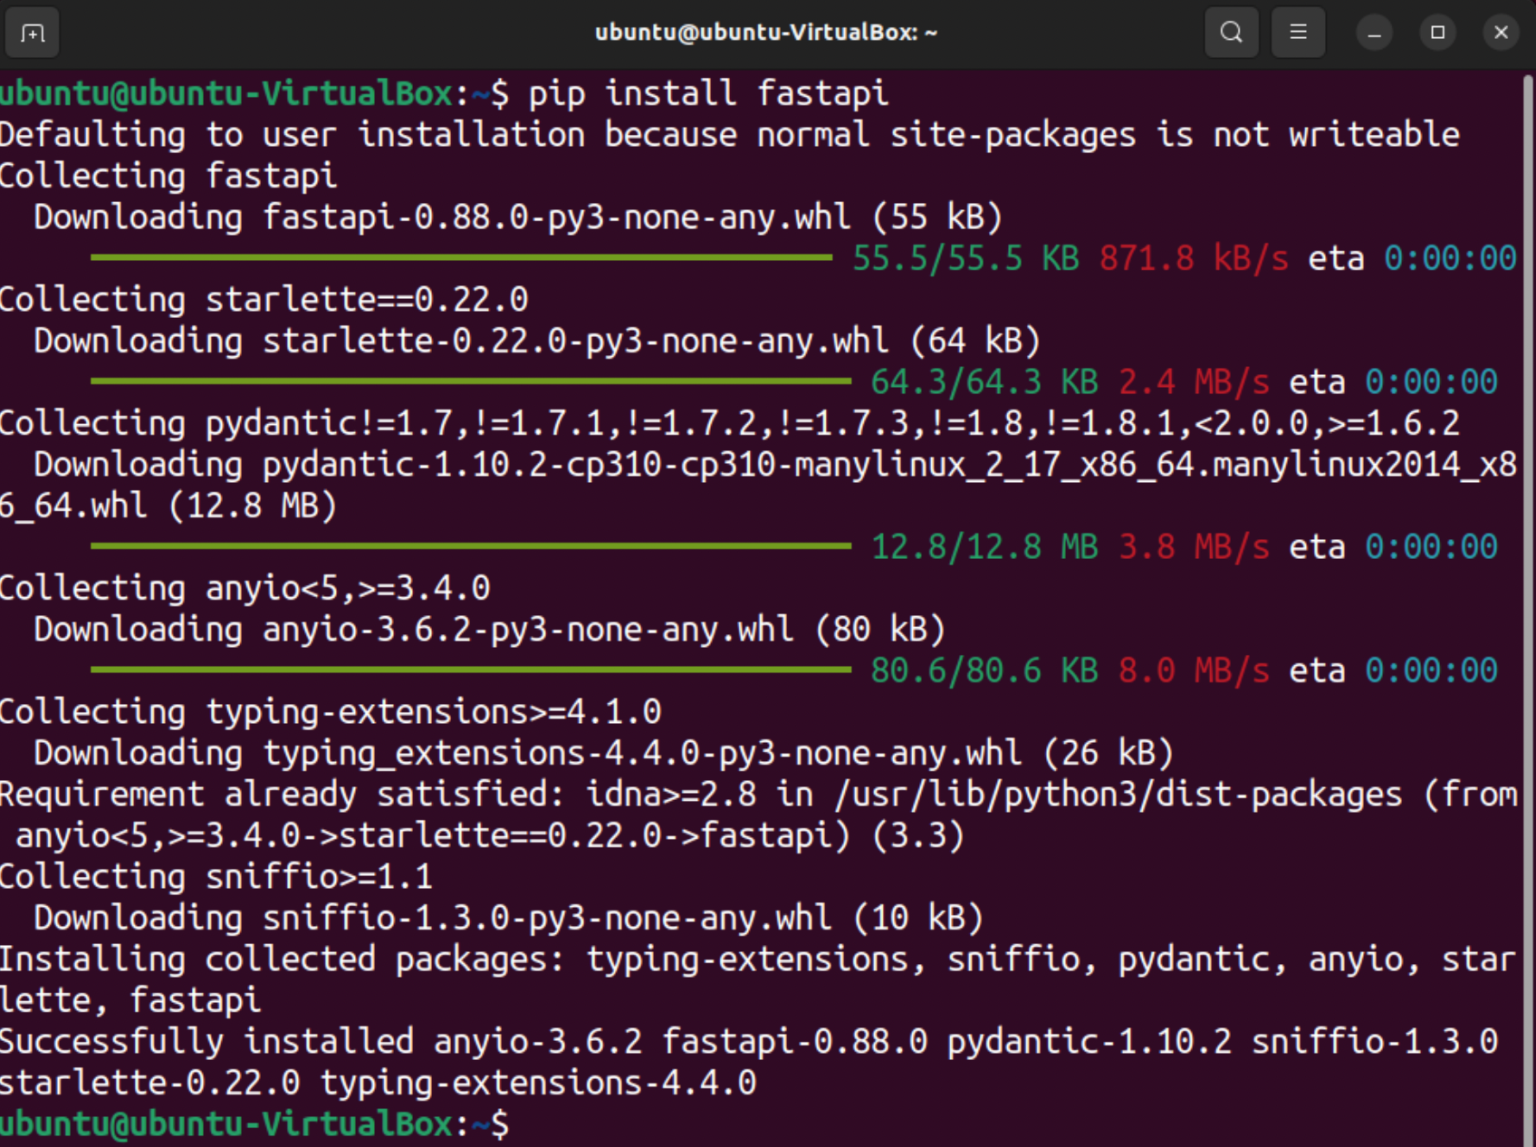Click the anyio download progress bar

click(x=470, y=670)
